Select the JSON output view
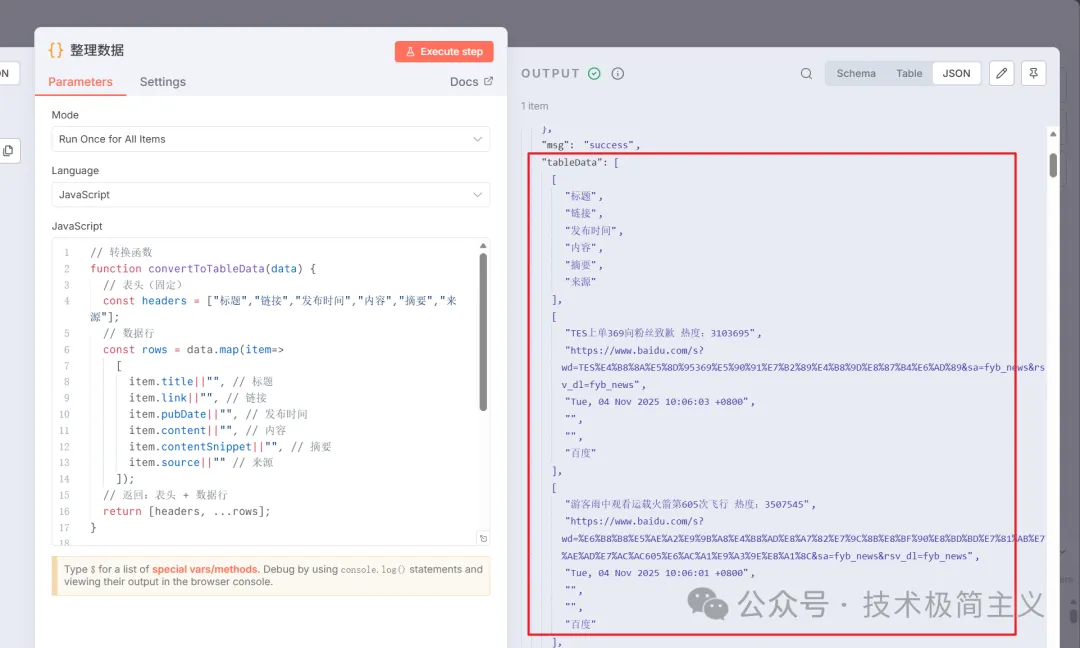Image resolution: width=1080 pixels, height=648 pixels. click(x=956, y=74)
